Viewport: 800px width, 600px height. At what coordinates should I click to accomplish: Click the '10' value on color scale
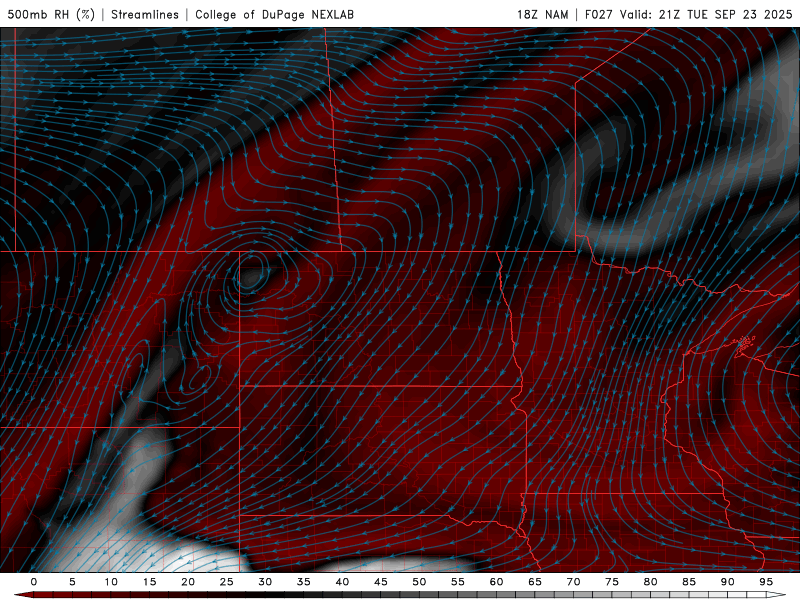[x=111, y=582]
